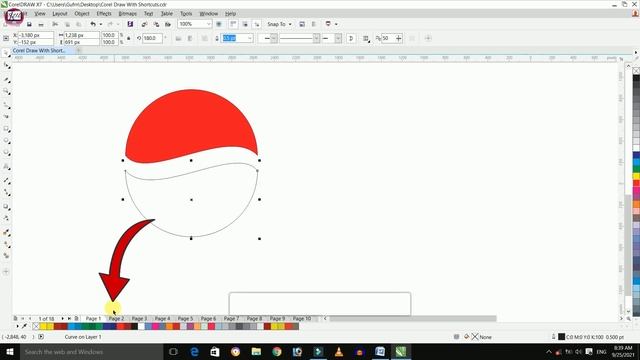This screenshot has height=360, width=640.
Task: Open the zoom level 100% dropdown
Action: point(209,24)
